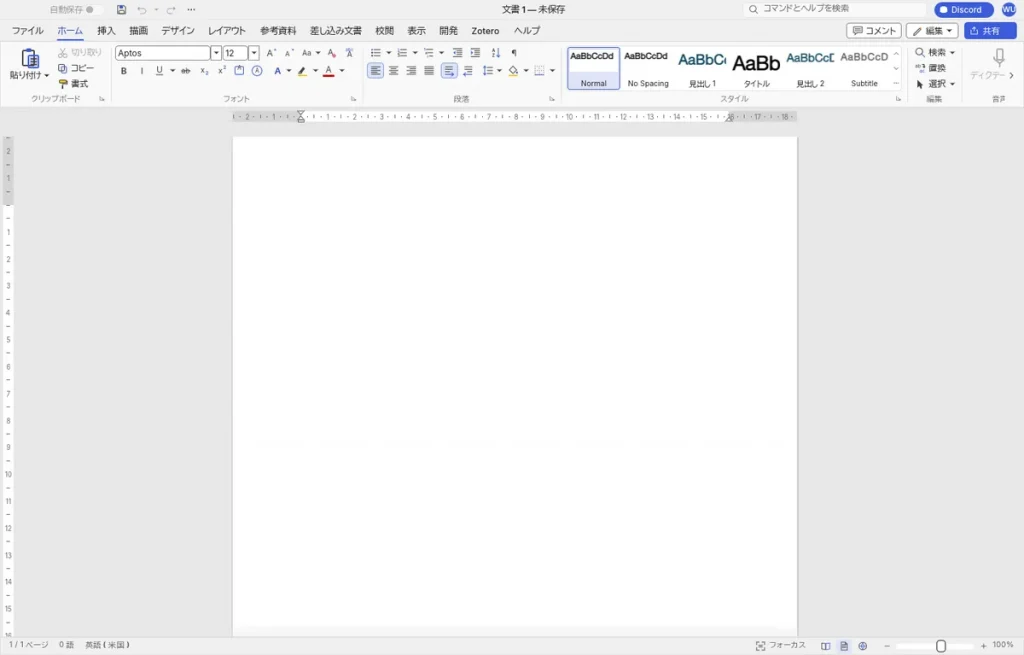1024x655 pixels.
Task: Click the command and help search field
Action: [835, 9]
